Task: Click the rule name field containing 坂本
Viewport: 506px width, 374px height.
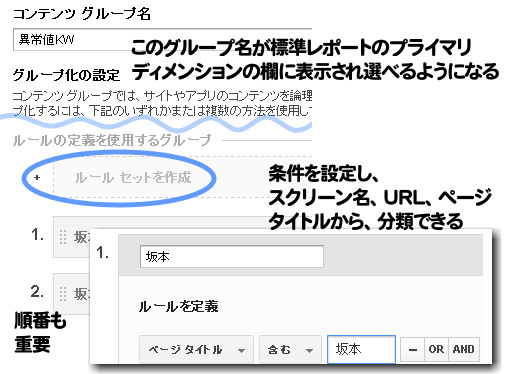Action: (x=232, y=257)
